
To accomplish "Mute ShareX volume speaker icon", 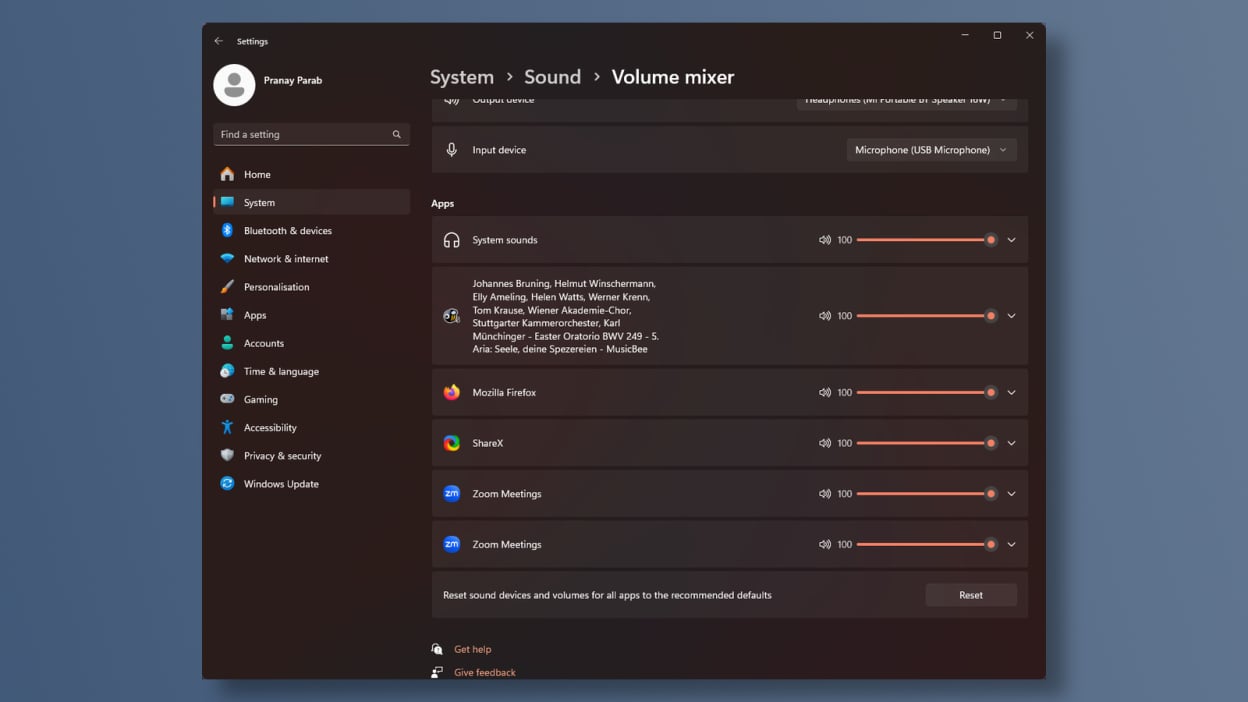I will coord(824,443).
